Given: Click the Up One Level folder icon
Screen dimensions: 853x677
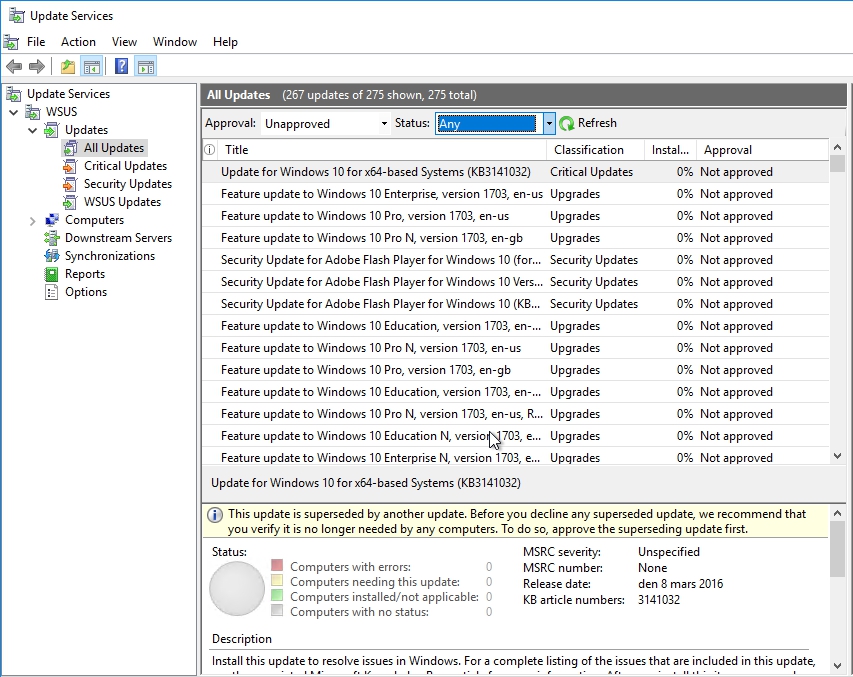Looking at the screenshot, I should tap(68, 67).
